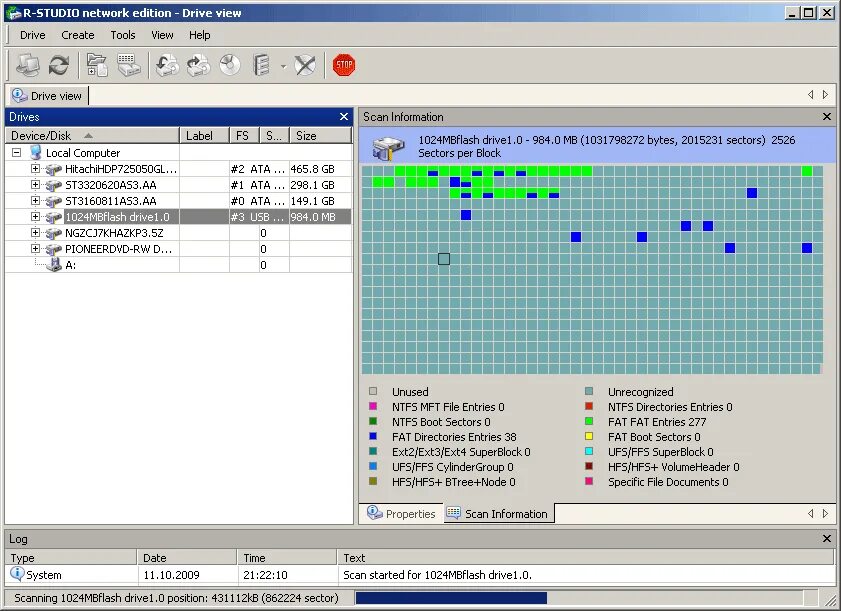Screen dimensions: 841x611
Task: Click the Label column header
Action: (204, 136)
